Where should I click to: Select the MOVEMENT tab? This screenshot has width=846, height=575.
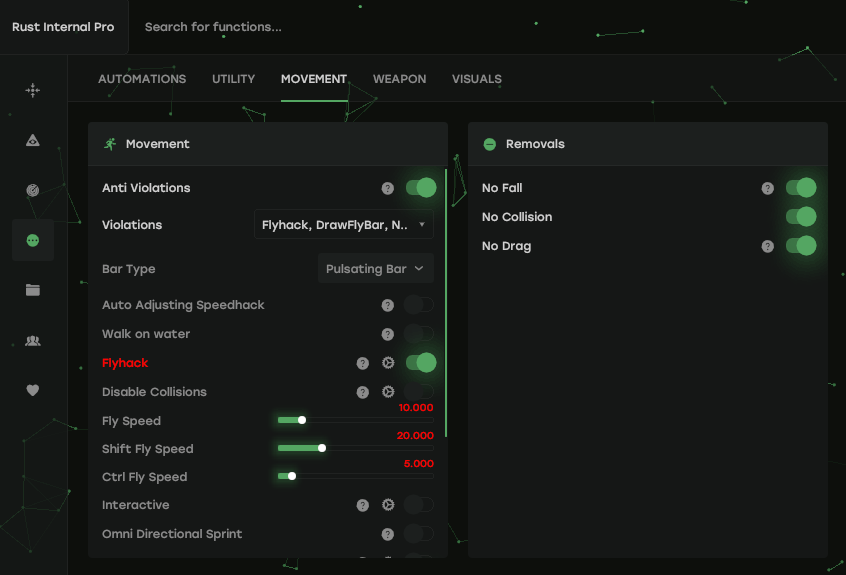click(x=313, y=79)
